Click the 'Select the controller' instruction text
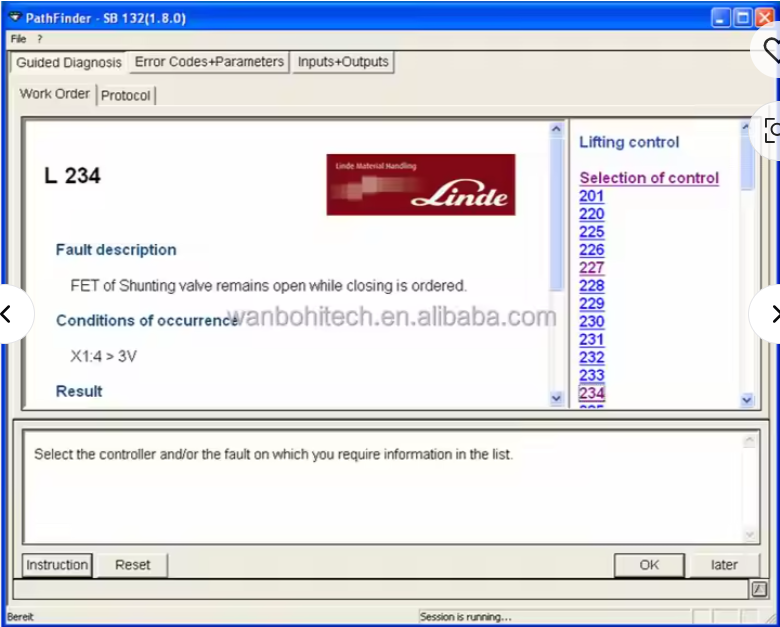The width and height of the screenshot is (780, 627). point(273,454)
